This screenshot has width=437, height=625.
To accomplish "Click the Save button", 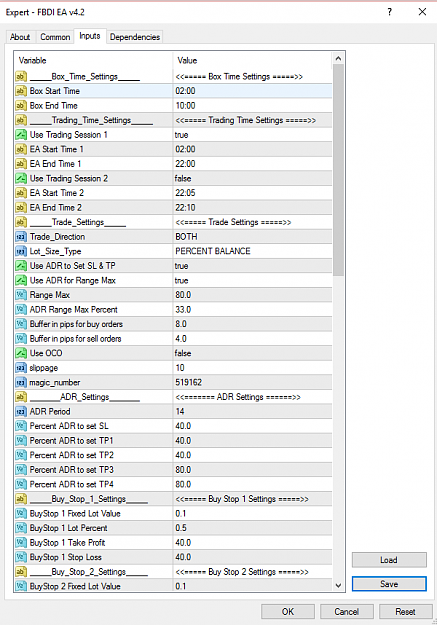I will click(x=389, y=584).
